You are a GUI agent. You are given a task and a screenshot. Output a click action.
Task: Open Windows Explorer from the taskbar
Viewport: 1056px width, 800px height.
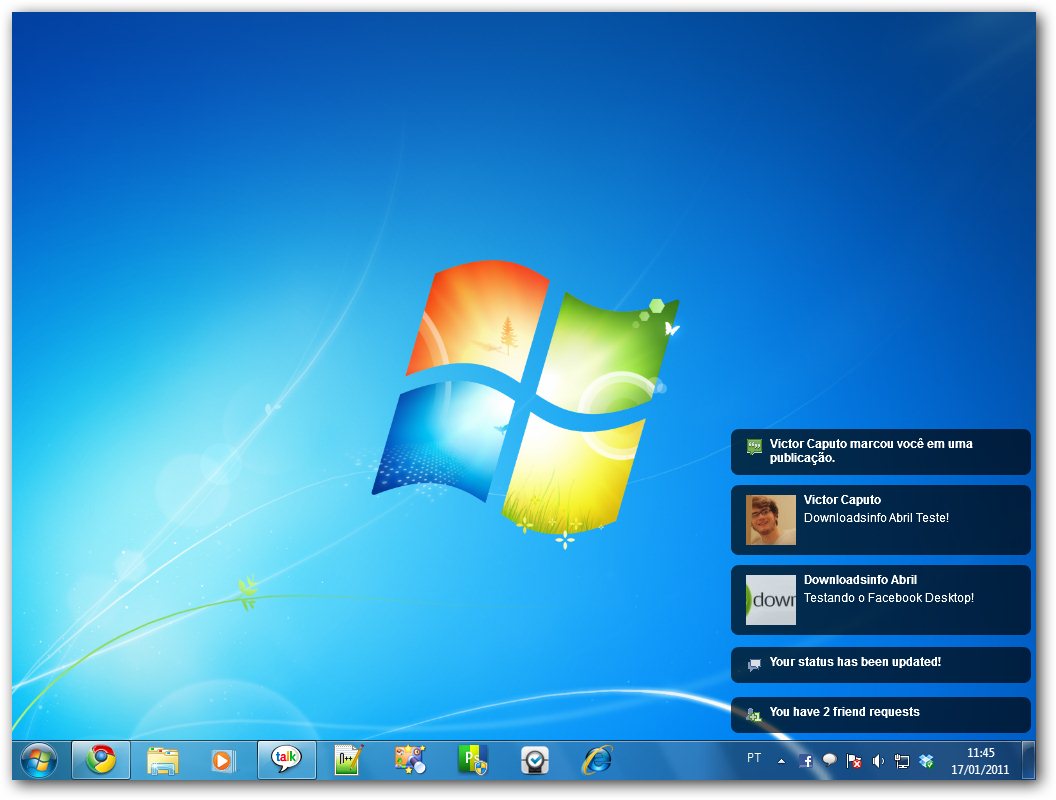coord(162,761)
